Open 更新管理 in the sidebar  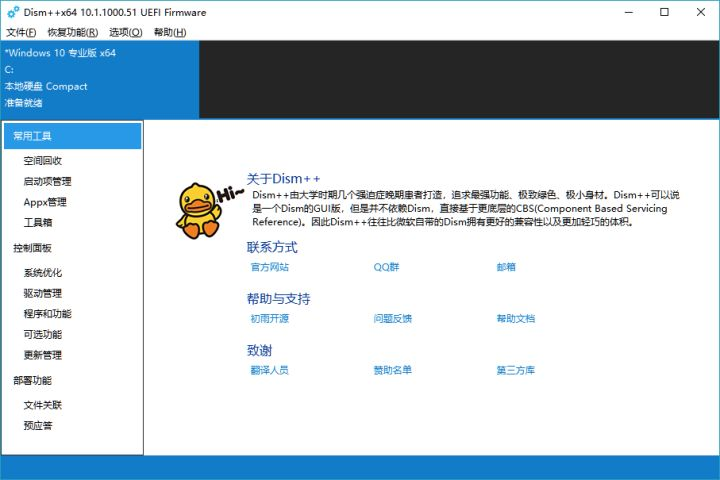(43, 355)
